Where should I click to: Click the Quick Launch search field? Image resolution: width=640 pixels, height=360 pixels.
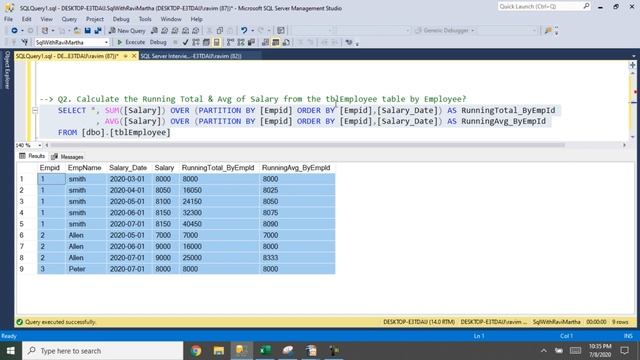click(x=544, y=6)
